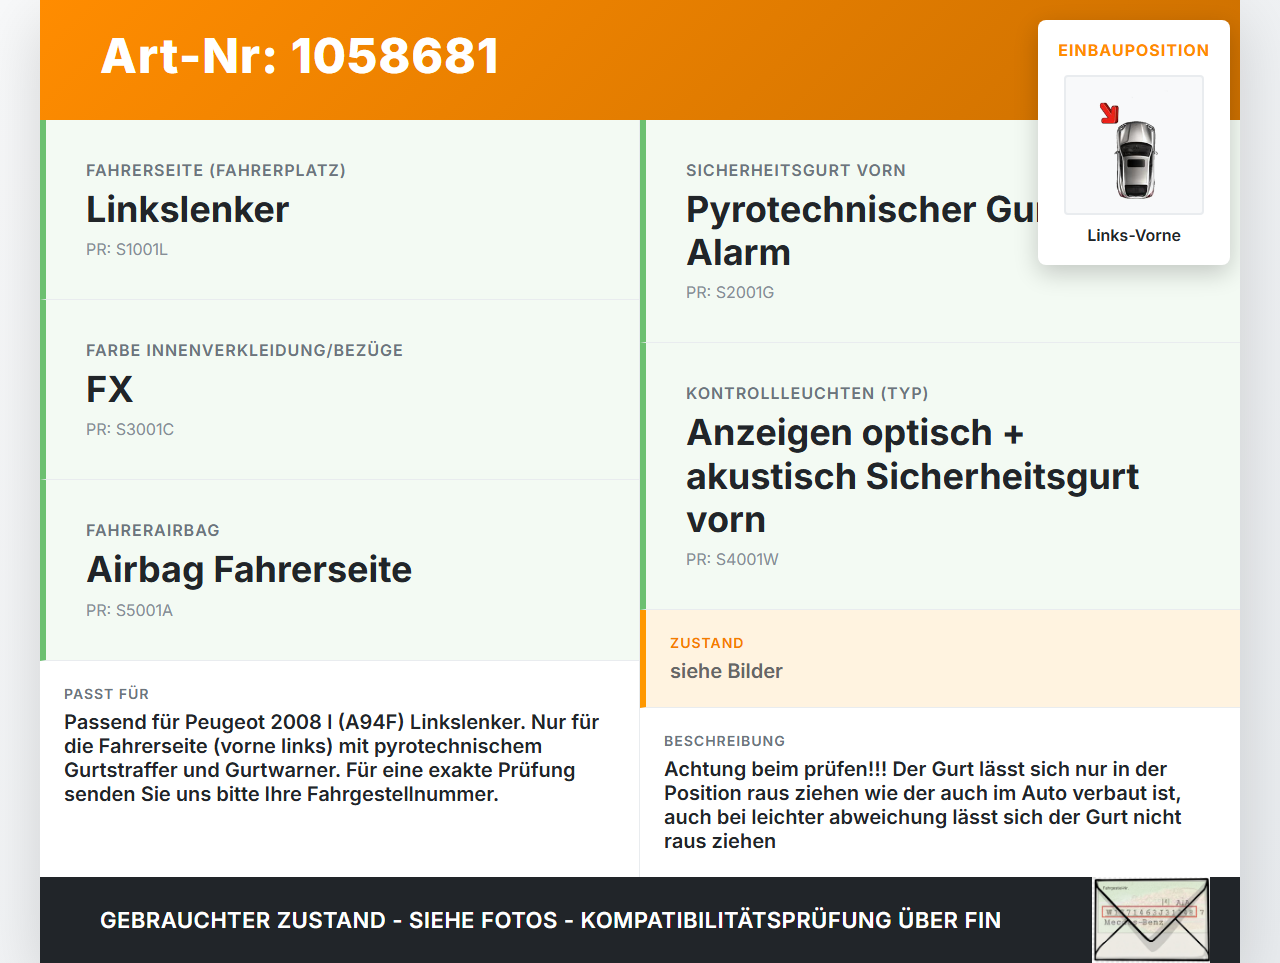Click the BESCHREIBUNG label

click(724, 741)
